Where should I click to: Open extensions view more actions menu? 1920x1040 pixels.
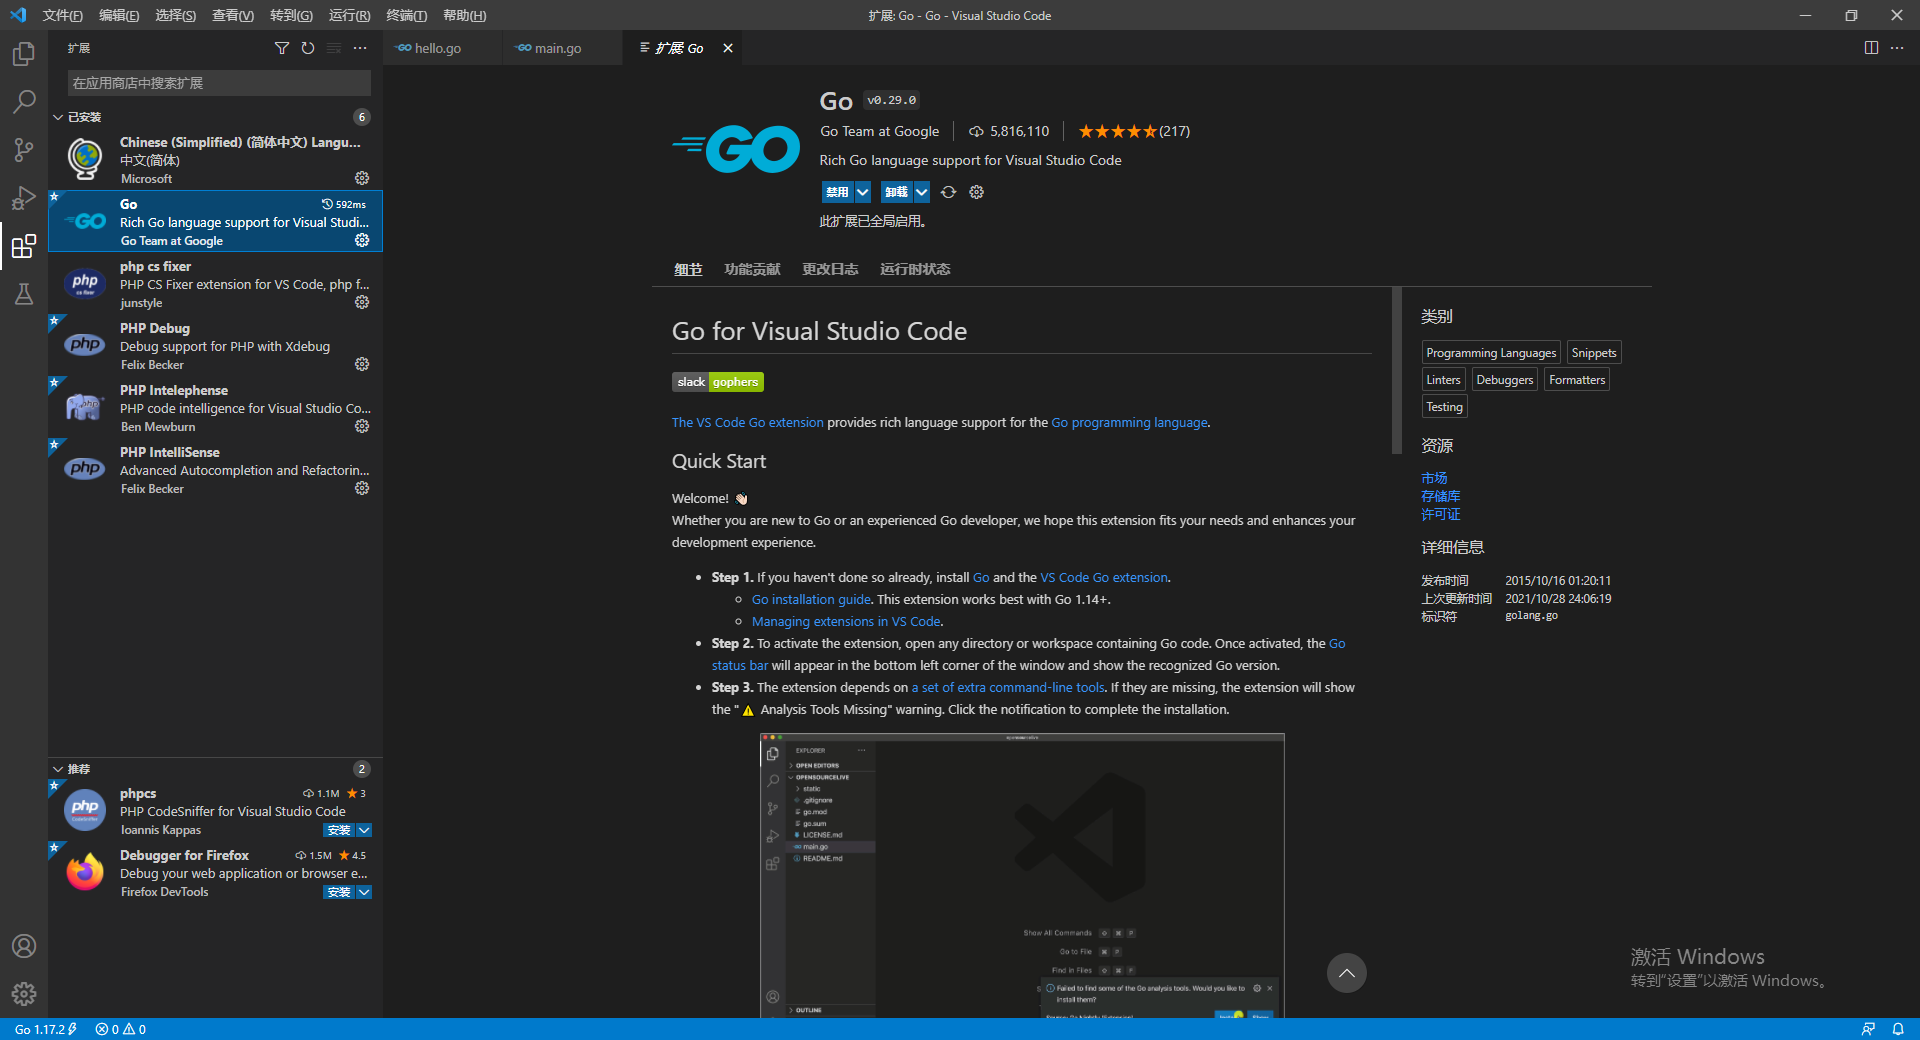click(360, 48)
